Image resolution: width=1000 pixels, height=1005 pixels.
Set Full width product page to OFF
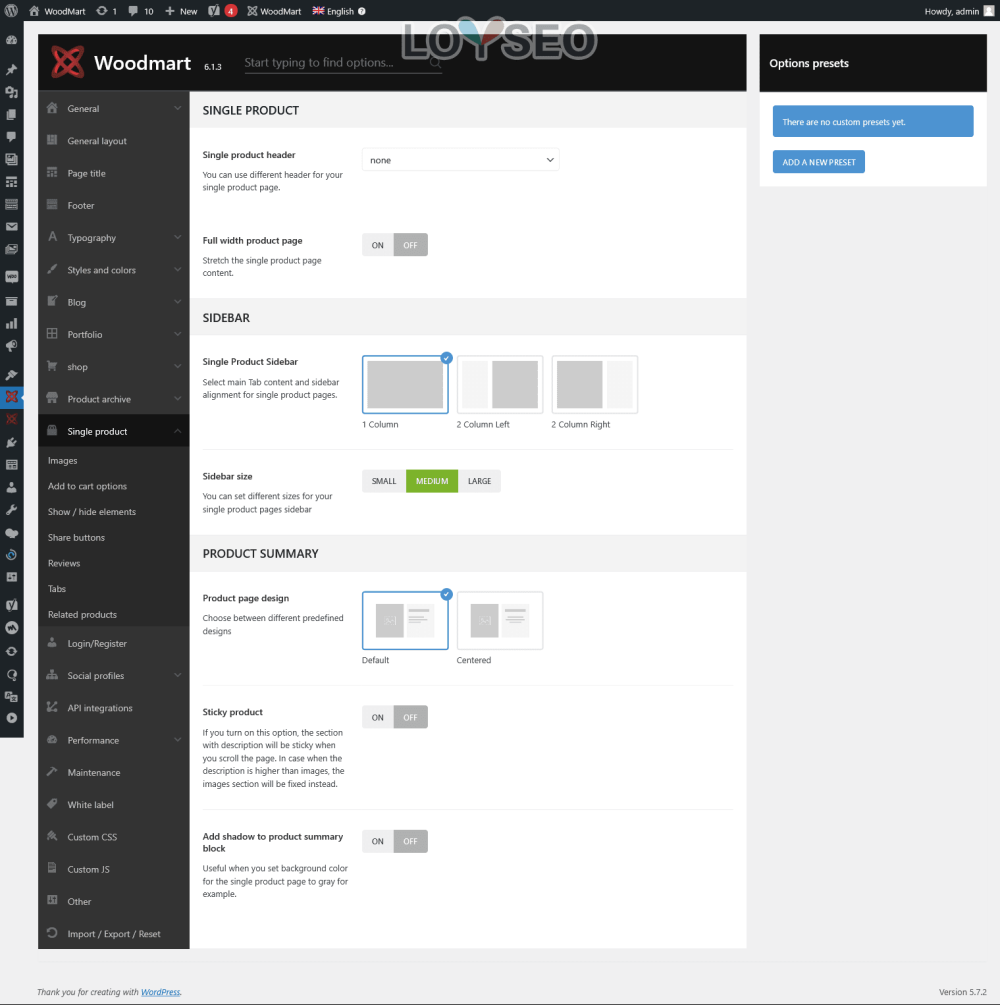(410, 245)
